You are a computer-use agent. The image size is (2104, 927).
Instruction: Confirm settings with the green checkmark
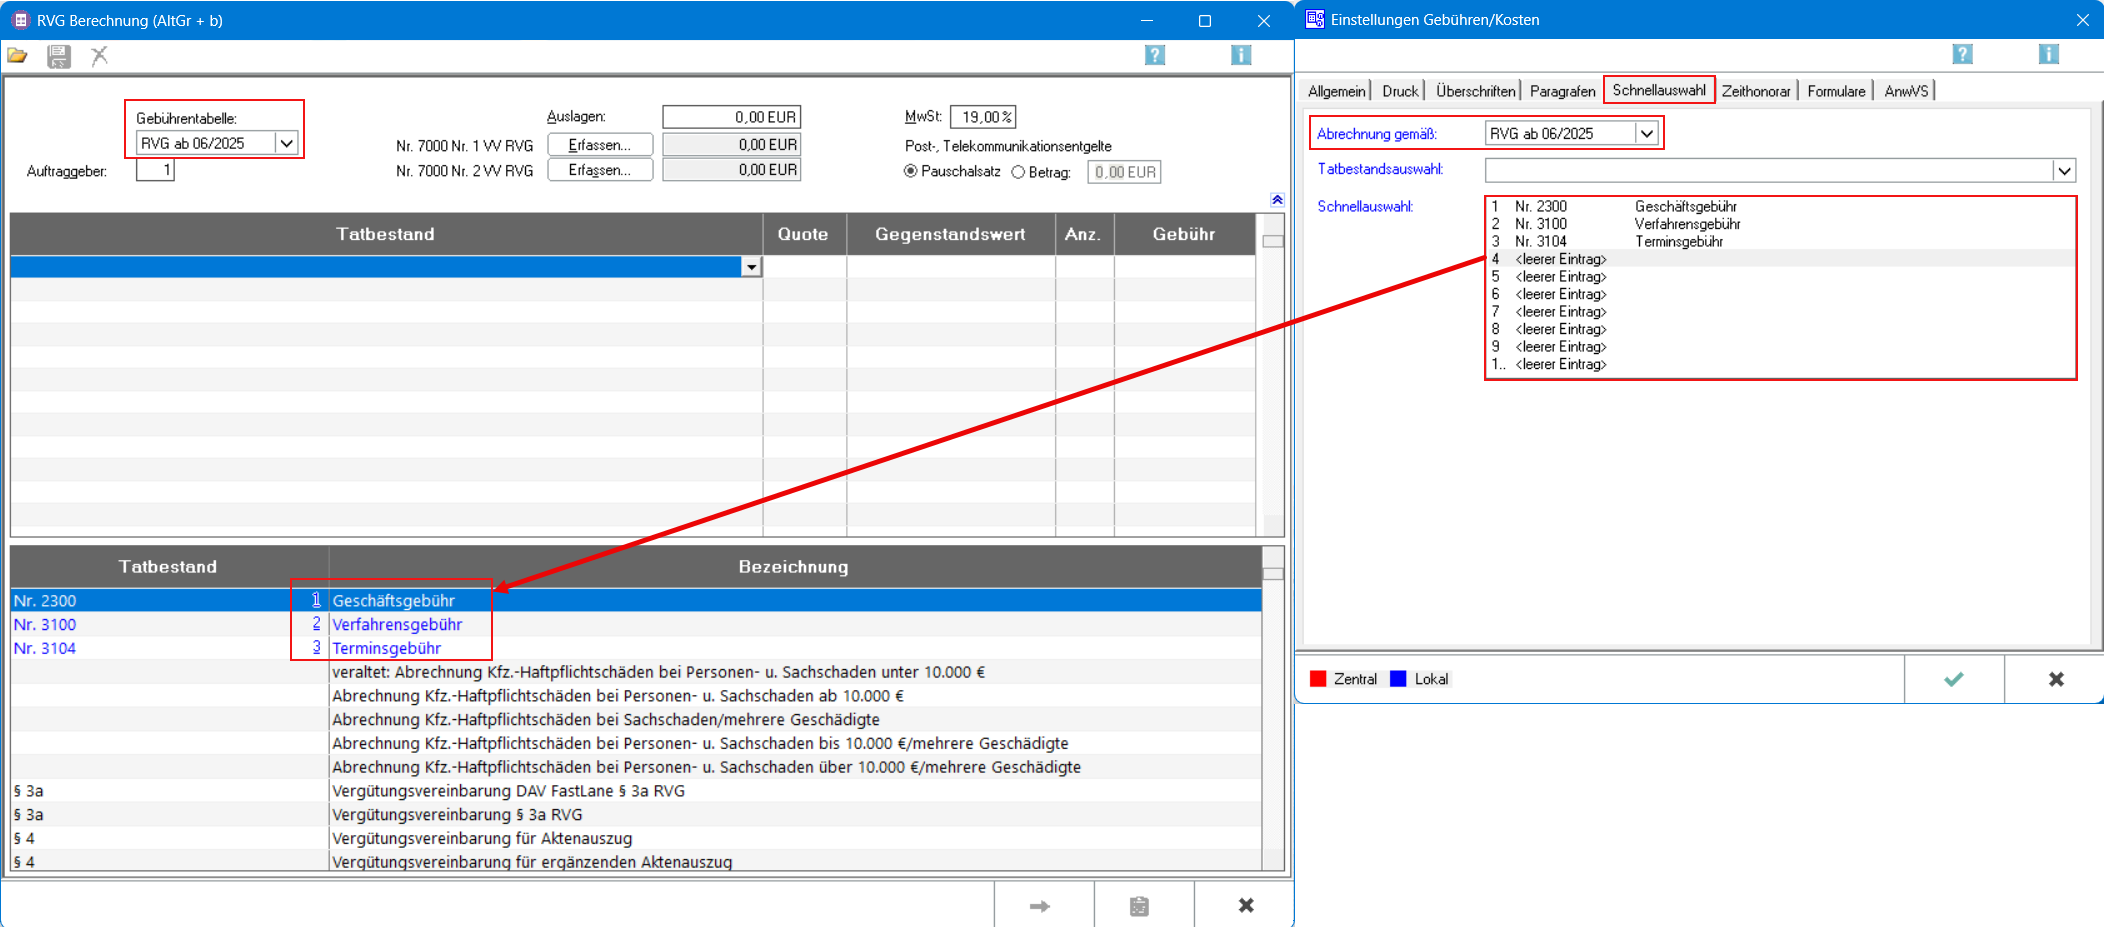click(1953, 679)
